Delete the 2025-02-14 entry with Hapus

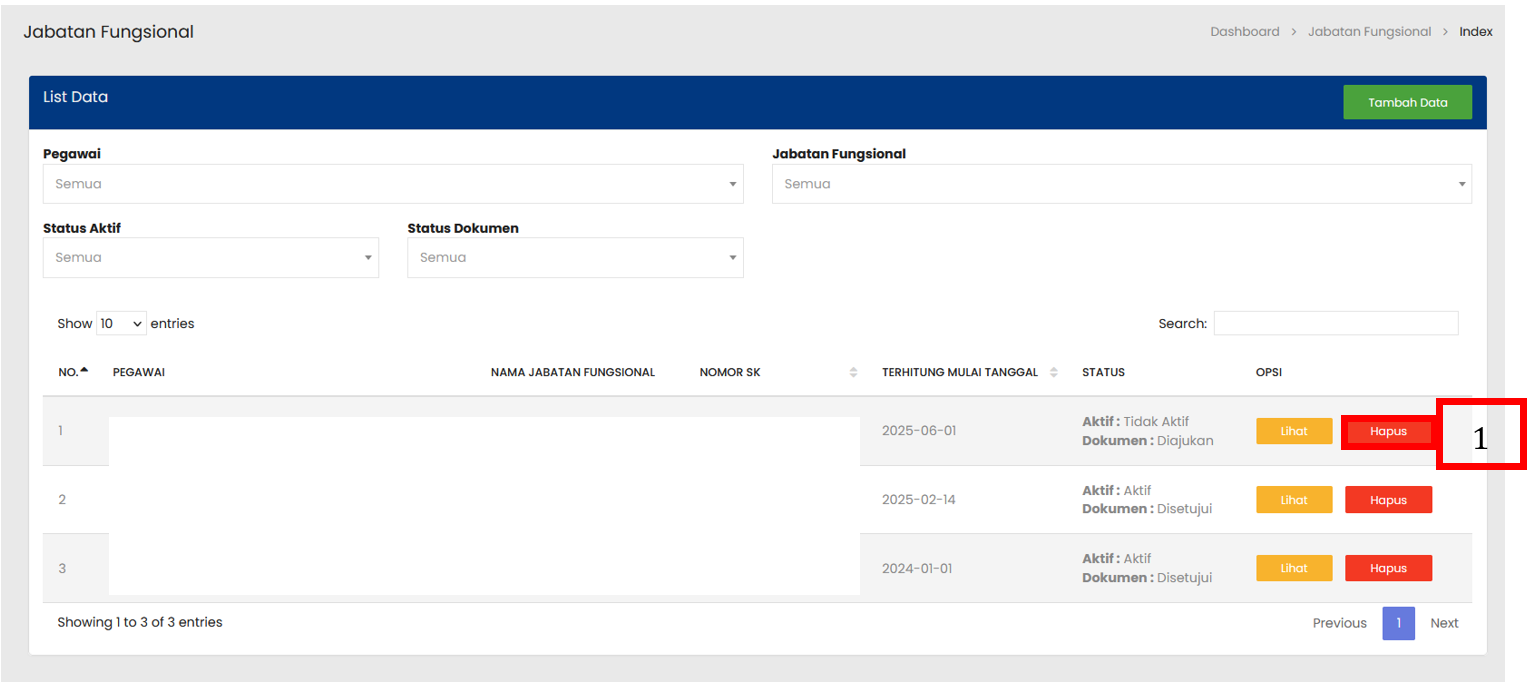pyautogui.click(x=1388, y=500)
